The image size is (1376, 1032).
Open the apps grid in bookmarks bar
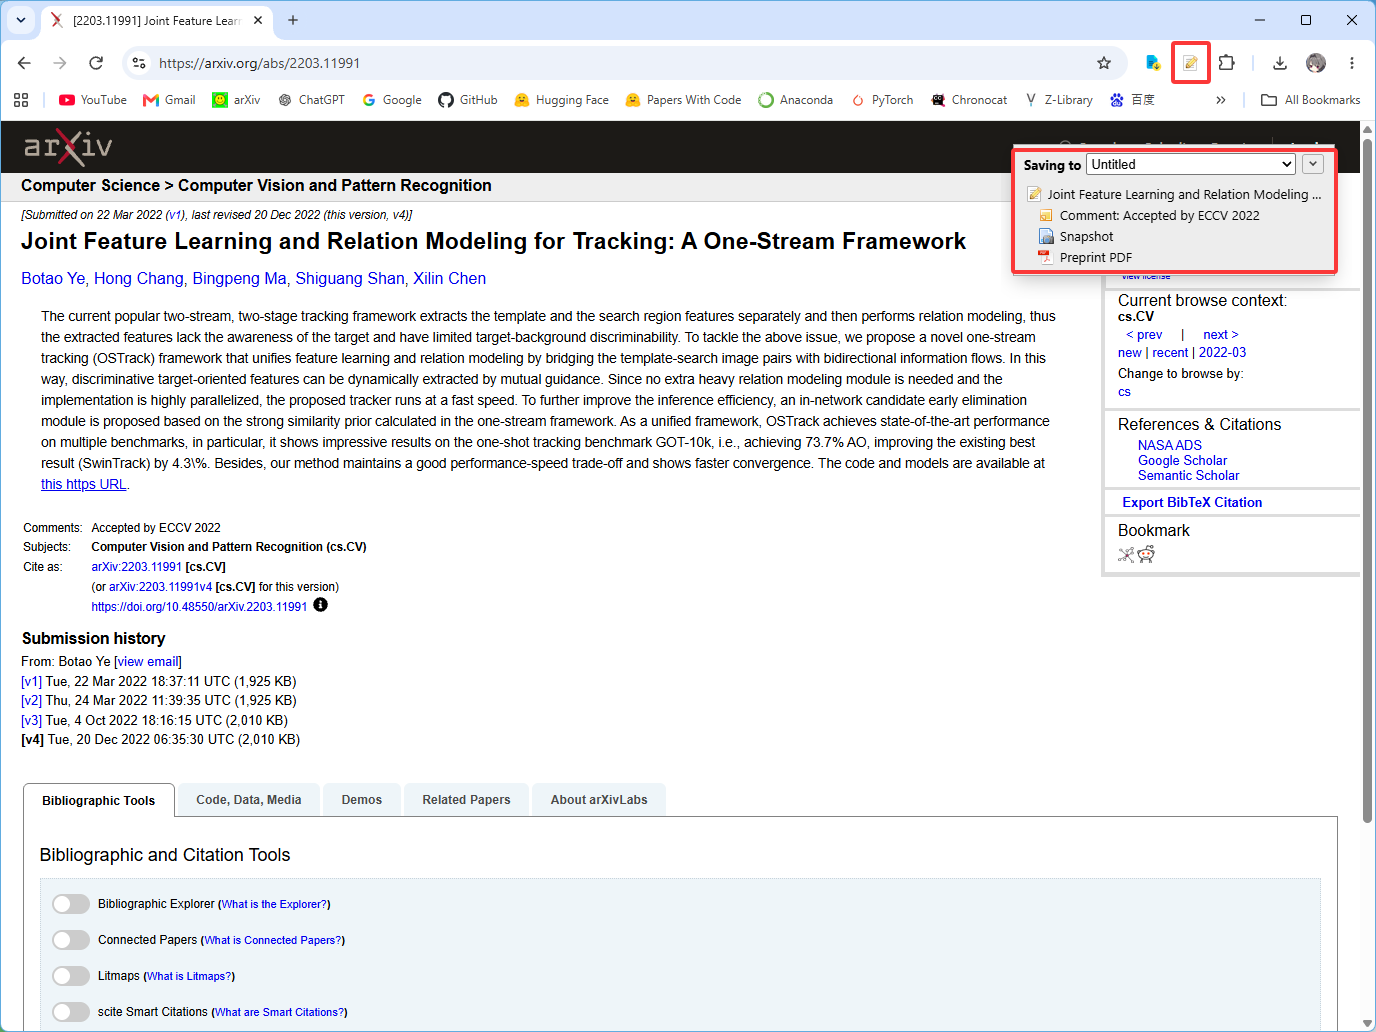click(x=21, y=100)
